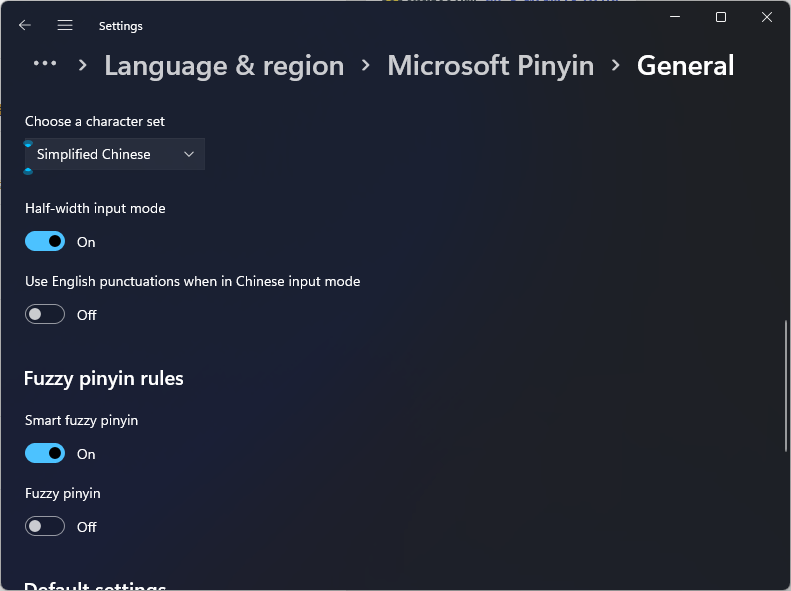Click the Simplified Chinese dropdown arrow
This screenshot has height=591, width=791.
coord(189,154)
